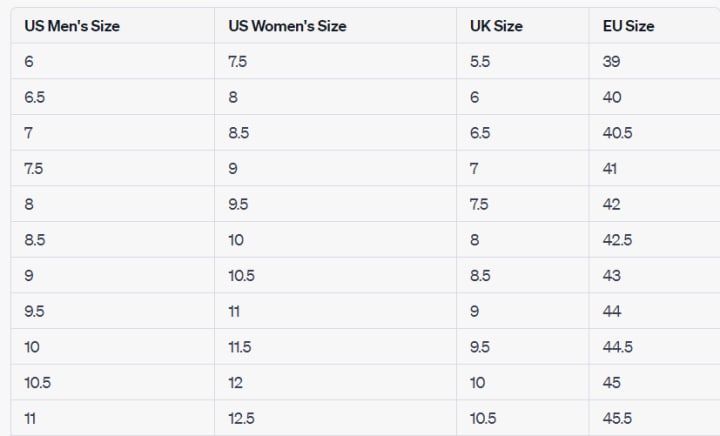
Task: Select US Women's size 12.5 cell
Action: click(x=240, y=419)
